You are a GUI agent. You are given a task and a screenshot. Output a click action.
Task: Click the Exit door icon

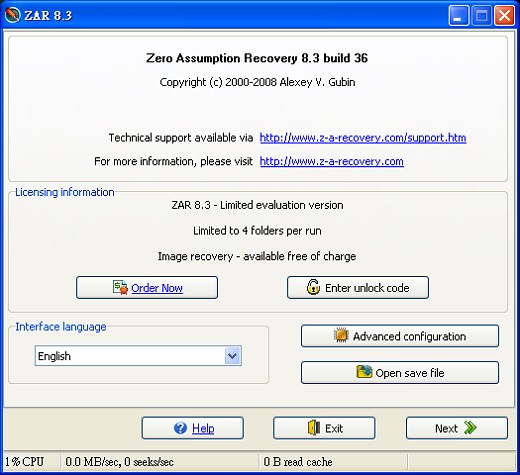(314, 428)
